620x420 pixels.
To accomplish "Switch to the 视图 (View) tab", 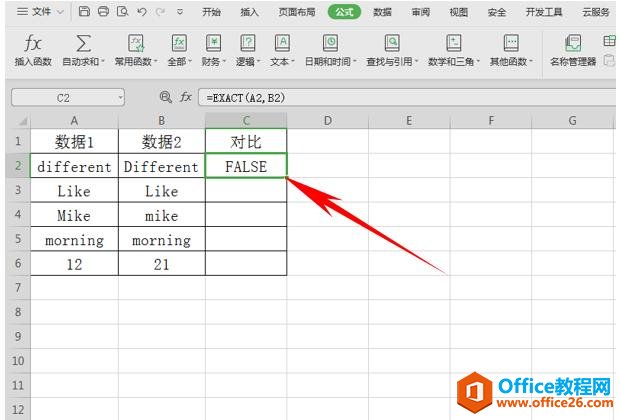I will (459, 12).
